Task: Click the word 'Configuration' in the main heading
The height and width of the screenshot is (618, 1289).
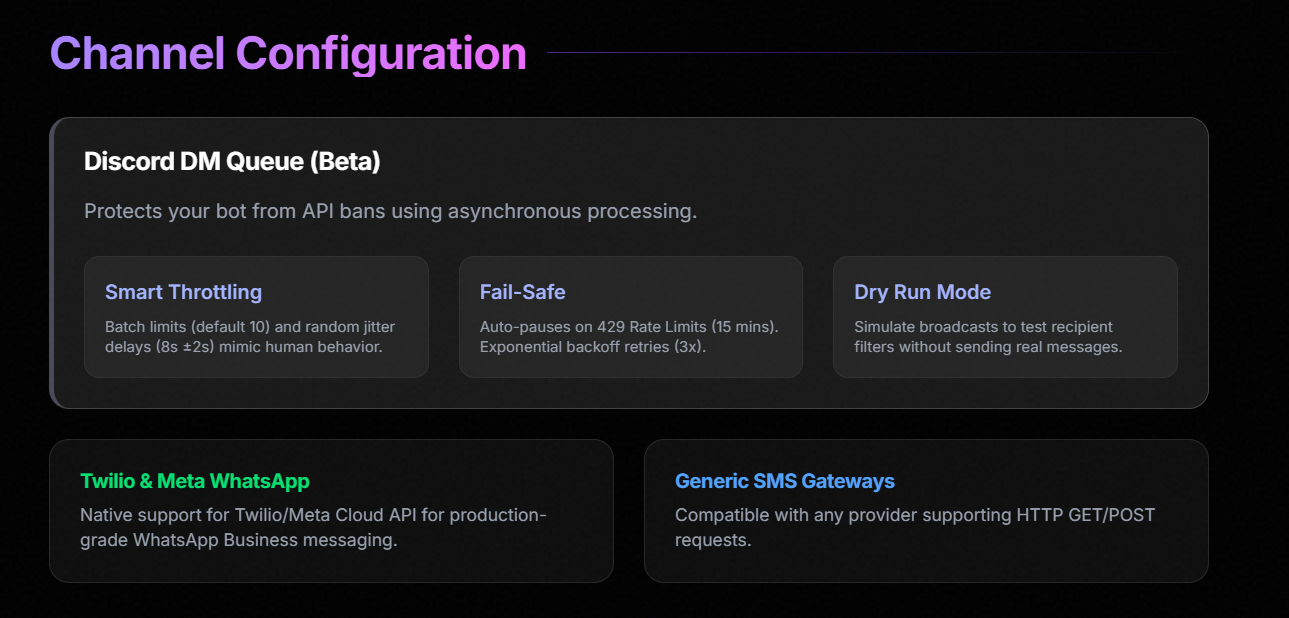Action: pyautogui.click(x=380, y=53)
